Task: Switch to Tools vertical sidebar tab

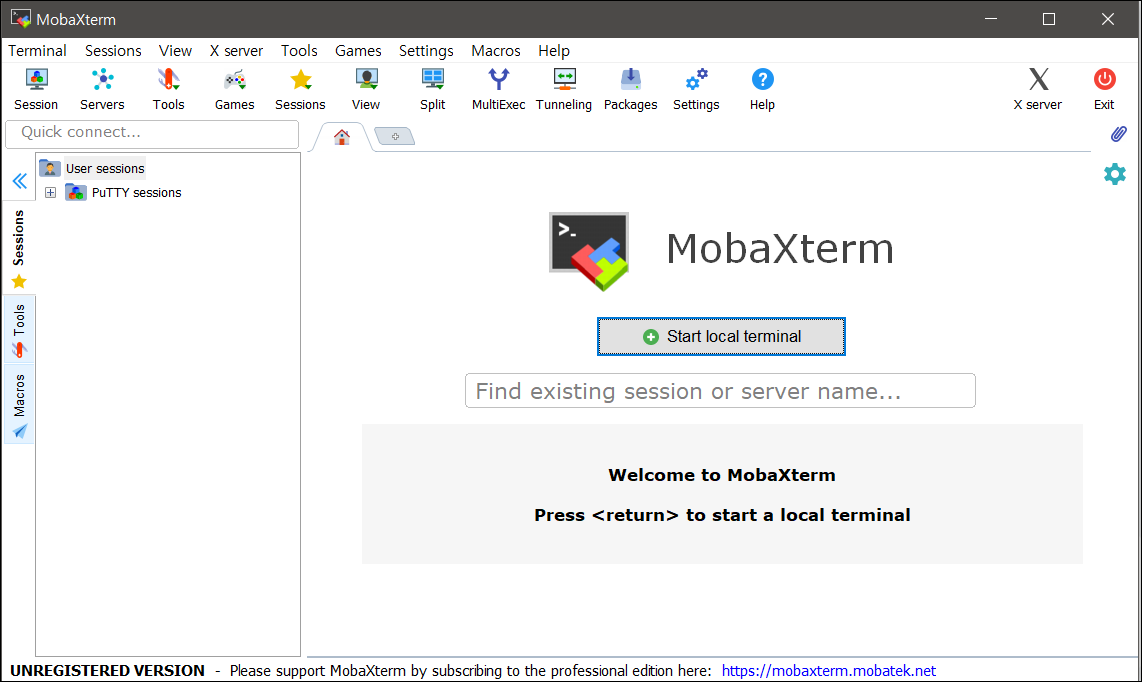Action: [19, 331]
